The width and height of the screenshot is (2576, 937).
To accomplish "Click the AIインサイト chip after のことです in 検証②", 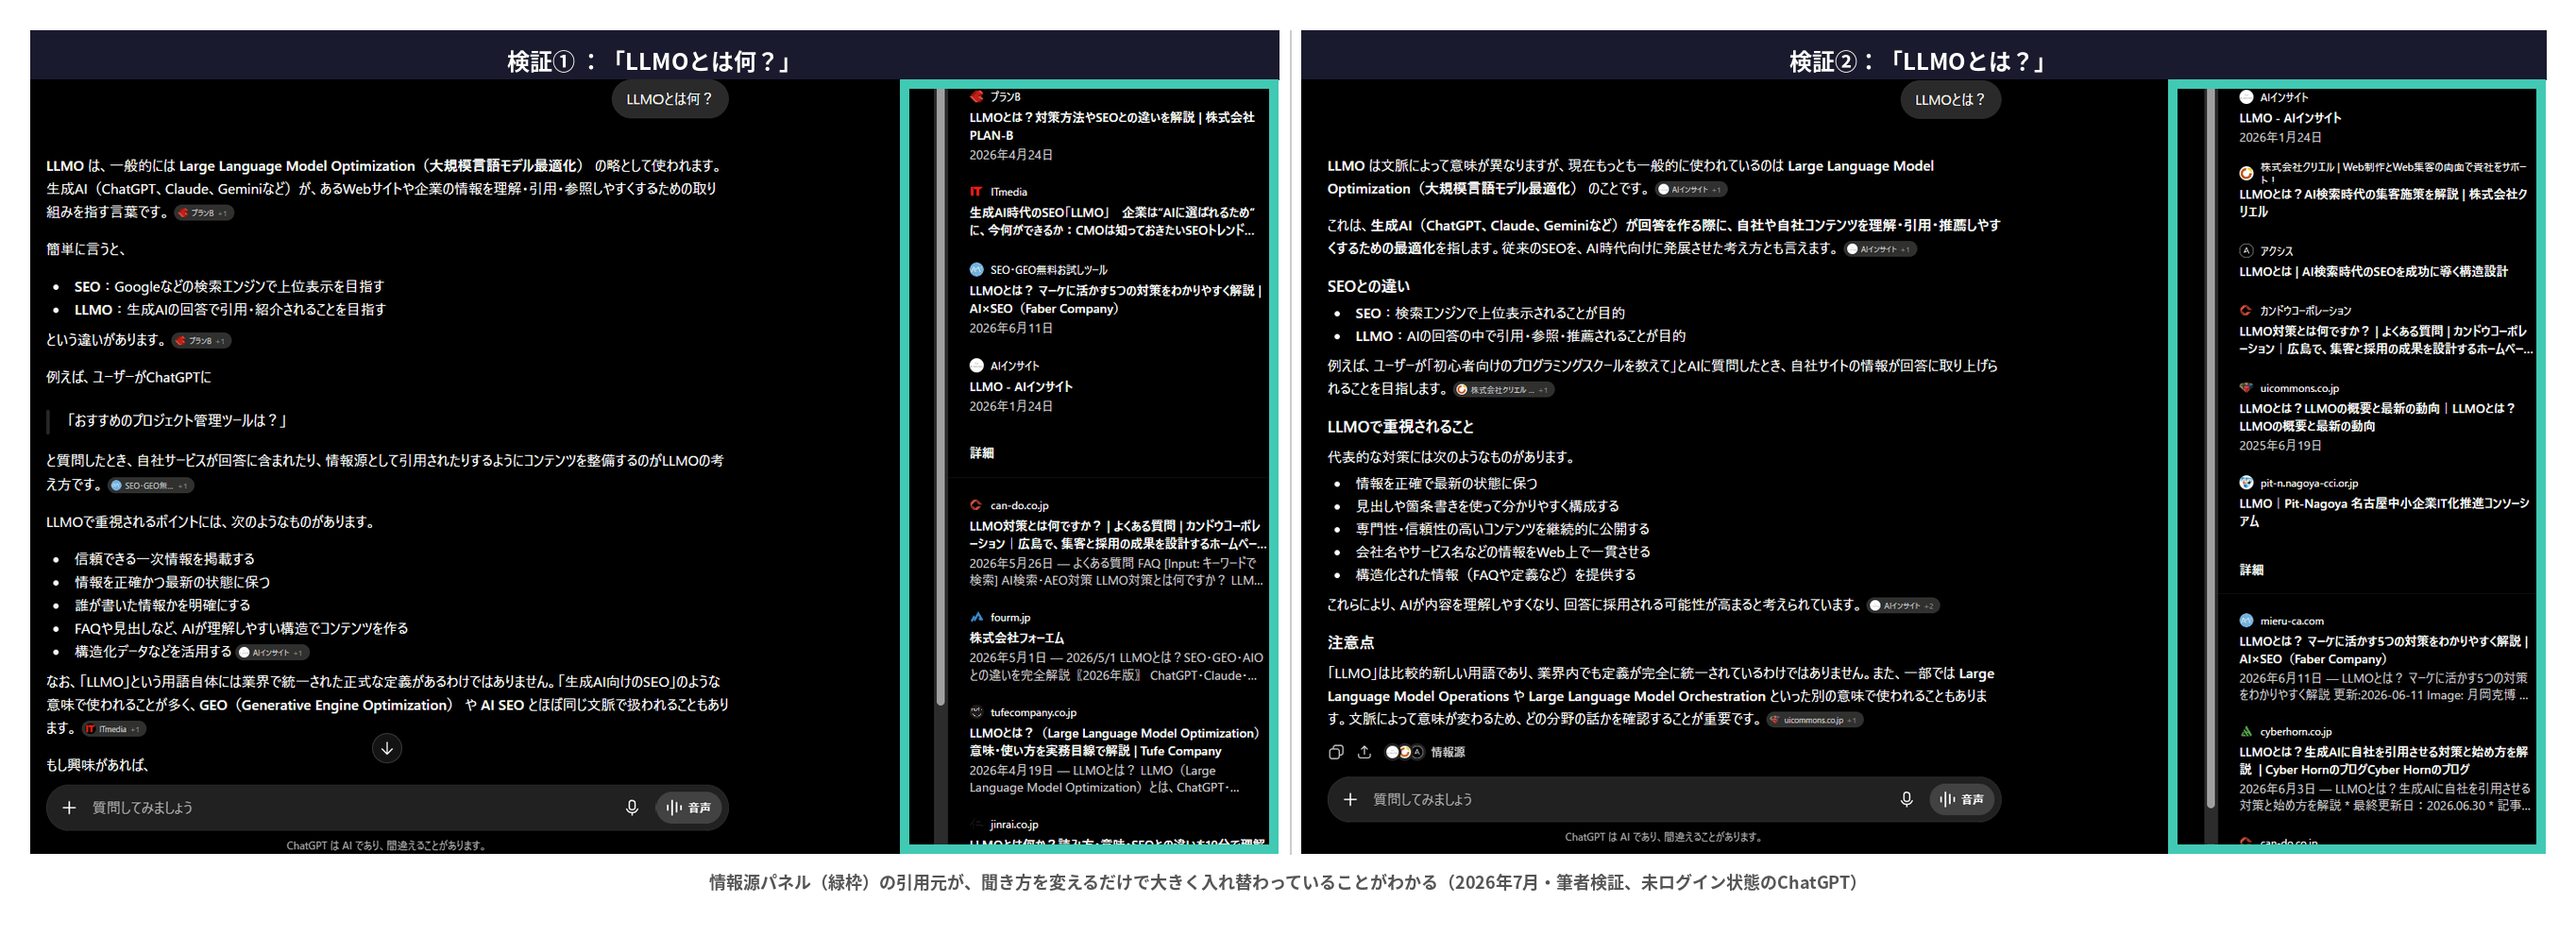I will (x=1691, y=190).
